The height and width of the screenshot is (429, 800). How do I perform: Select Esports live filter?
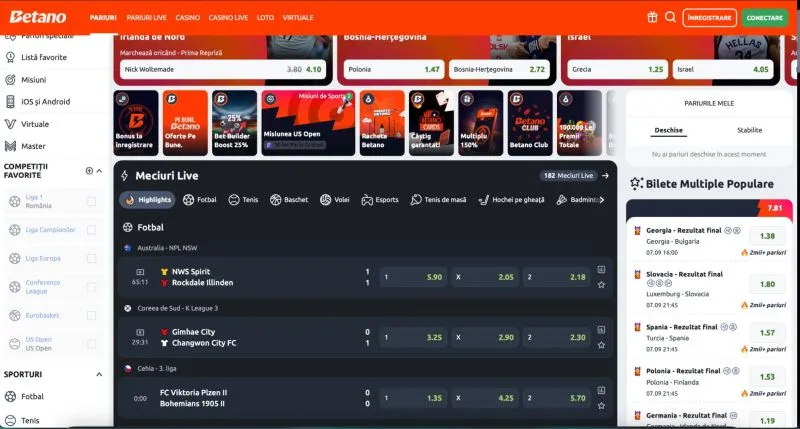(x=380, y=200)
